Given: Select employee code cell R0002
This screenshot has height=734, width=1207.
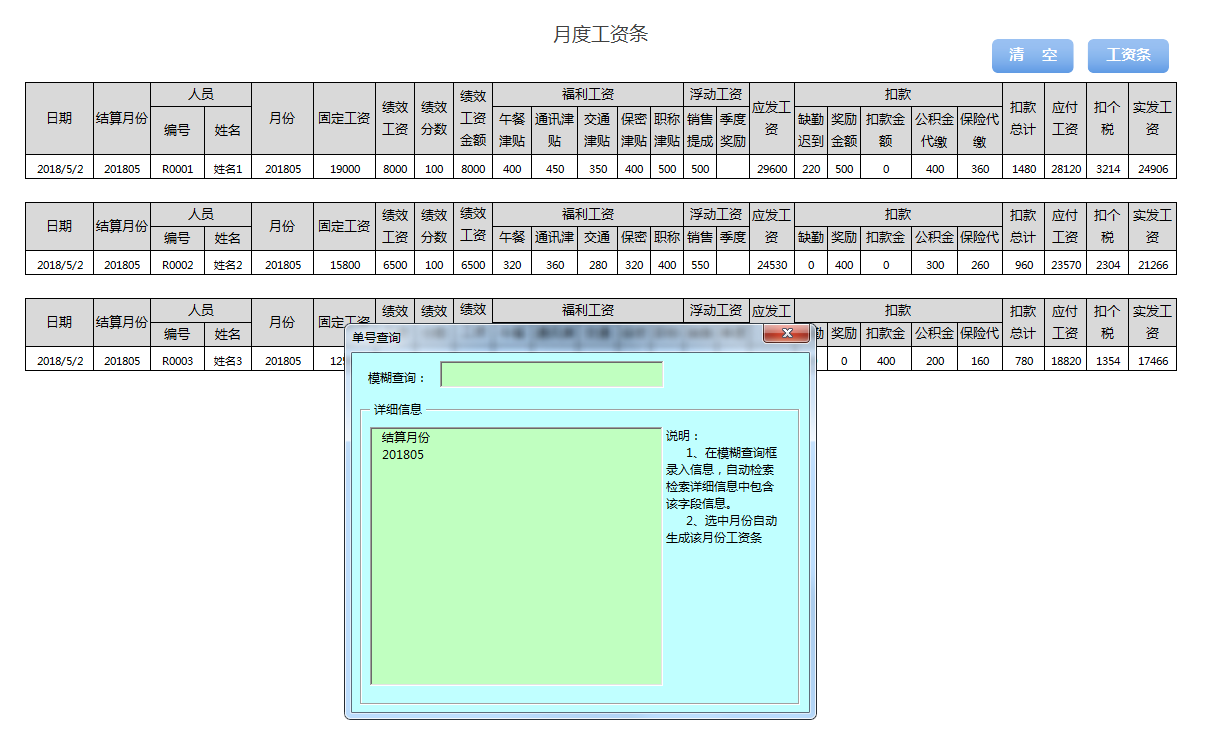Looking at the screenshot, I should tap(177, 264).
